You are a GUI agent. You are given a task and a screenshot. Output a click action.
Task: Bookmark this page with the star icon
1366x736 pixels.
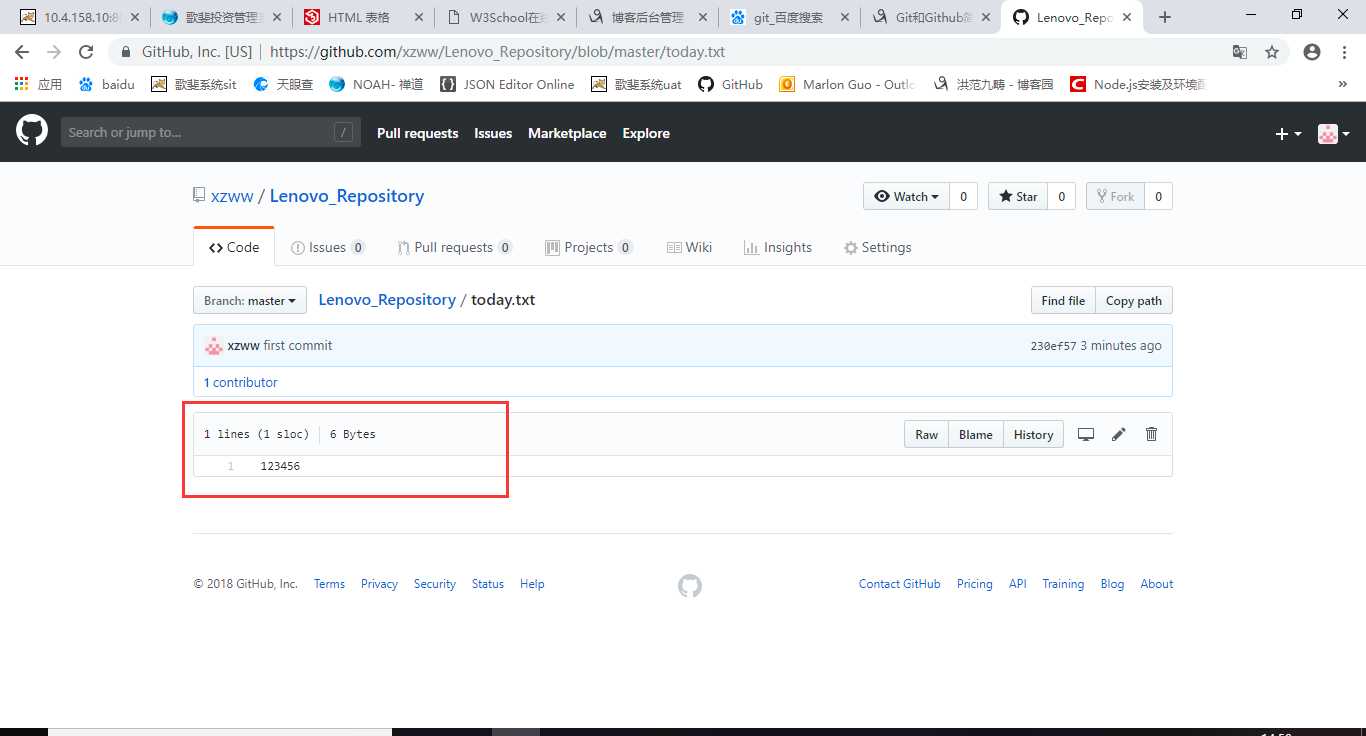(1272, 52)
